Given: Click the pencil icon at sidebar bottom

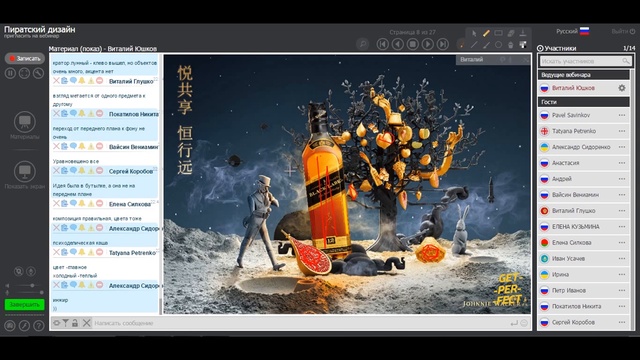Looking at the screenshot, I should pyautogui.click(x=24, y=326).
